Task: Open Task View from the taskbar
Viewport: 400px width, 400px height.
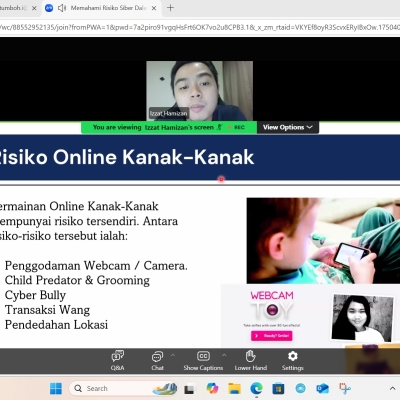Action: tap(189, 389)
